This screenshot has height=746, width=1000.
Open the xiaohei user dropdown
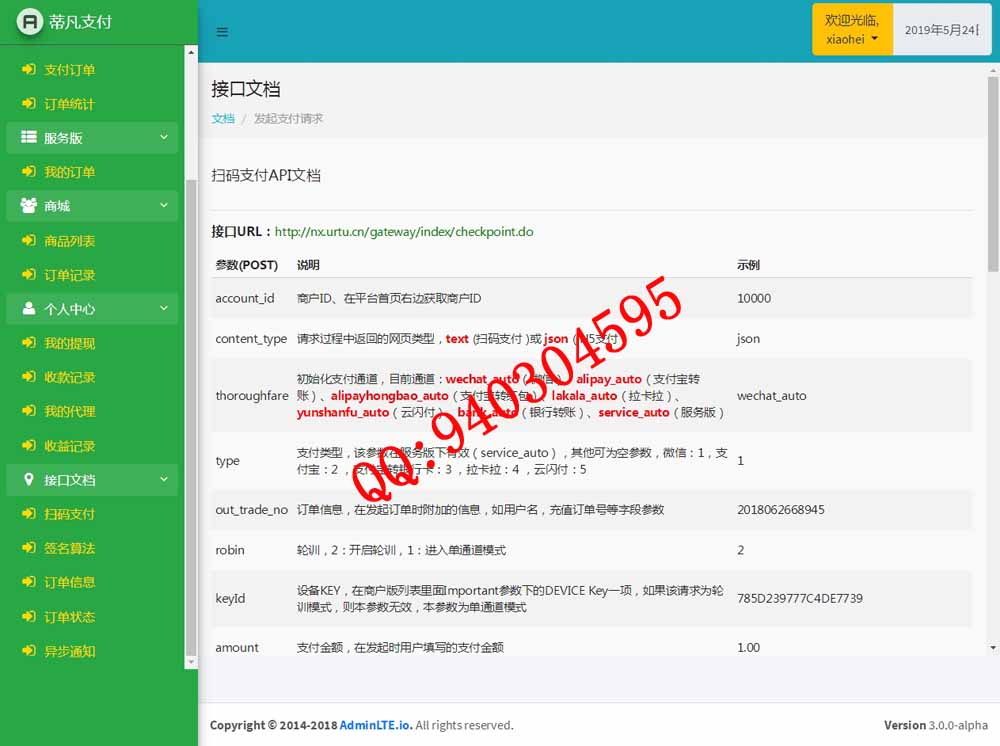(852, 29)
